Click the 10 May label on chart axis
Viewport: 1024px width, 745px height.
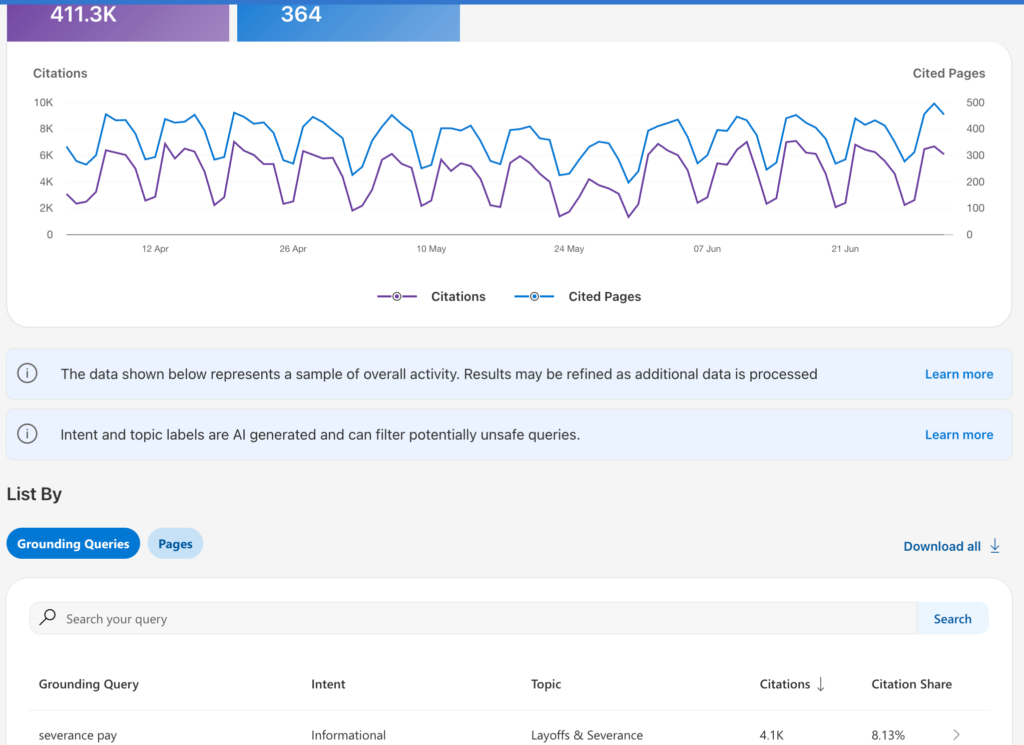tap(431, 249)
